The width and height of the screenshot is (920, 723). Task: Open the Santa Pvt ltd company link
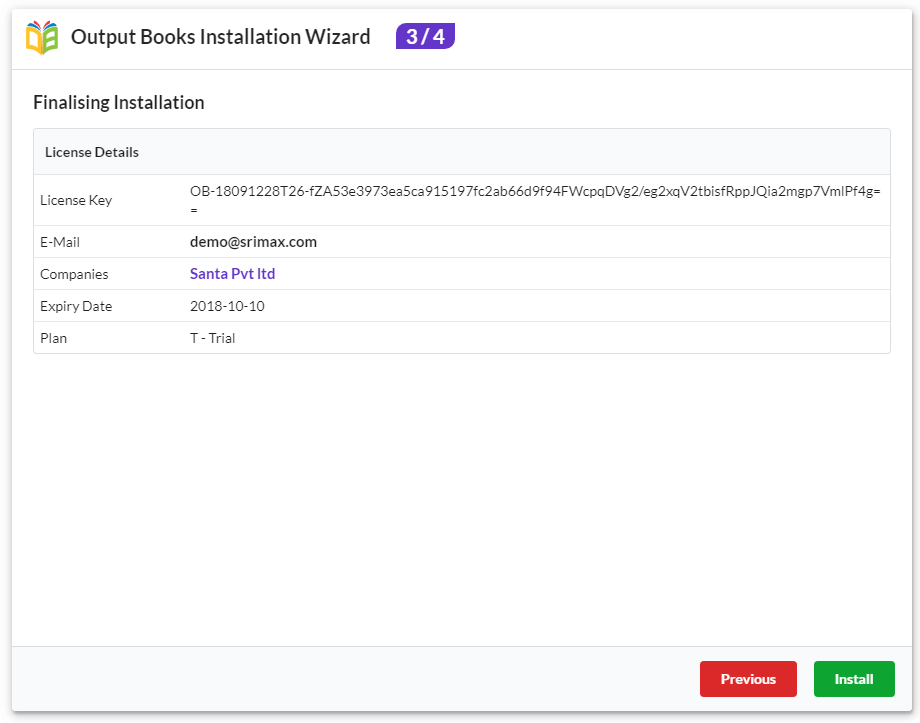tap(232, 274)
